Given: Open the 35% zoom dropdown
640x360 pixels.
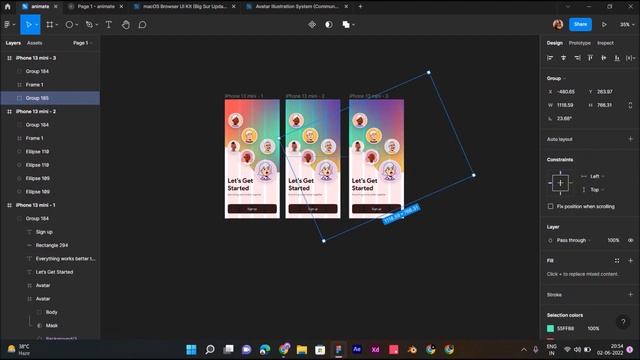Looking at the screenshot, I should [x=627, y=24].
